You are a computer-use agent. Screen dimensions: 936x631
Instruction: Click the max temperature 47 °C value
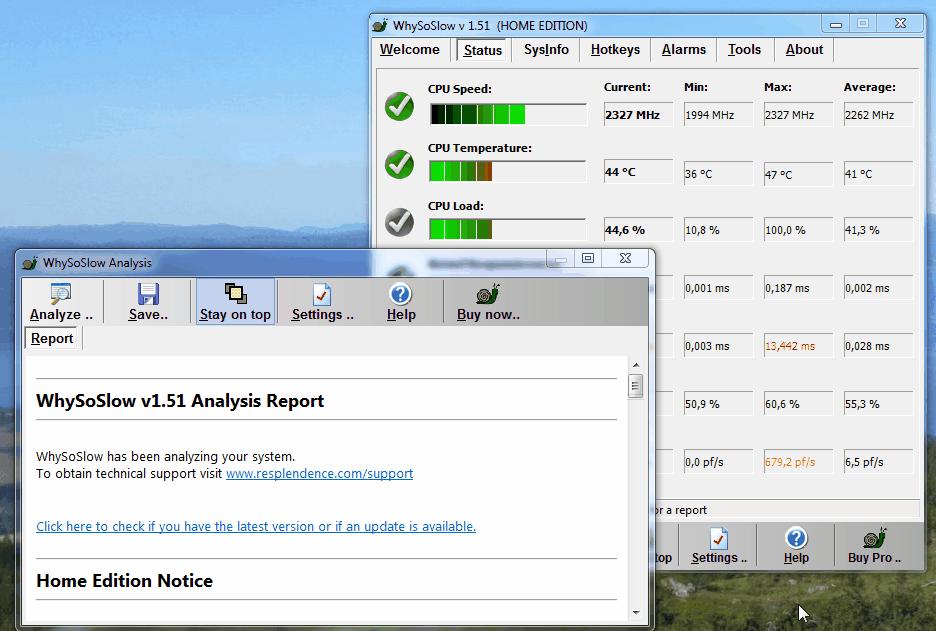click(x=798, y=174)
